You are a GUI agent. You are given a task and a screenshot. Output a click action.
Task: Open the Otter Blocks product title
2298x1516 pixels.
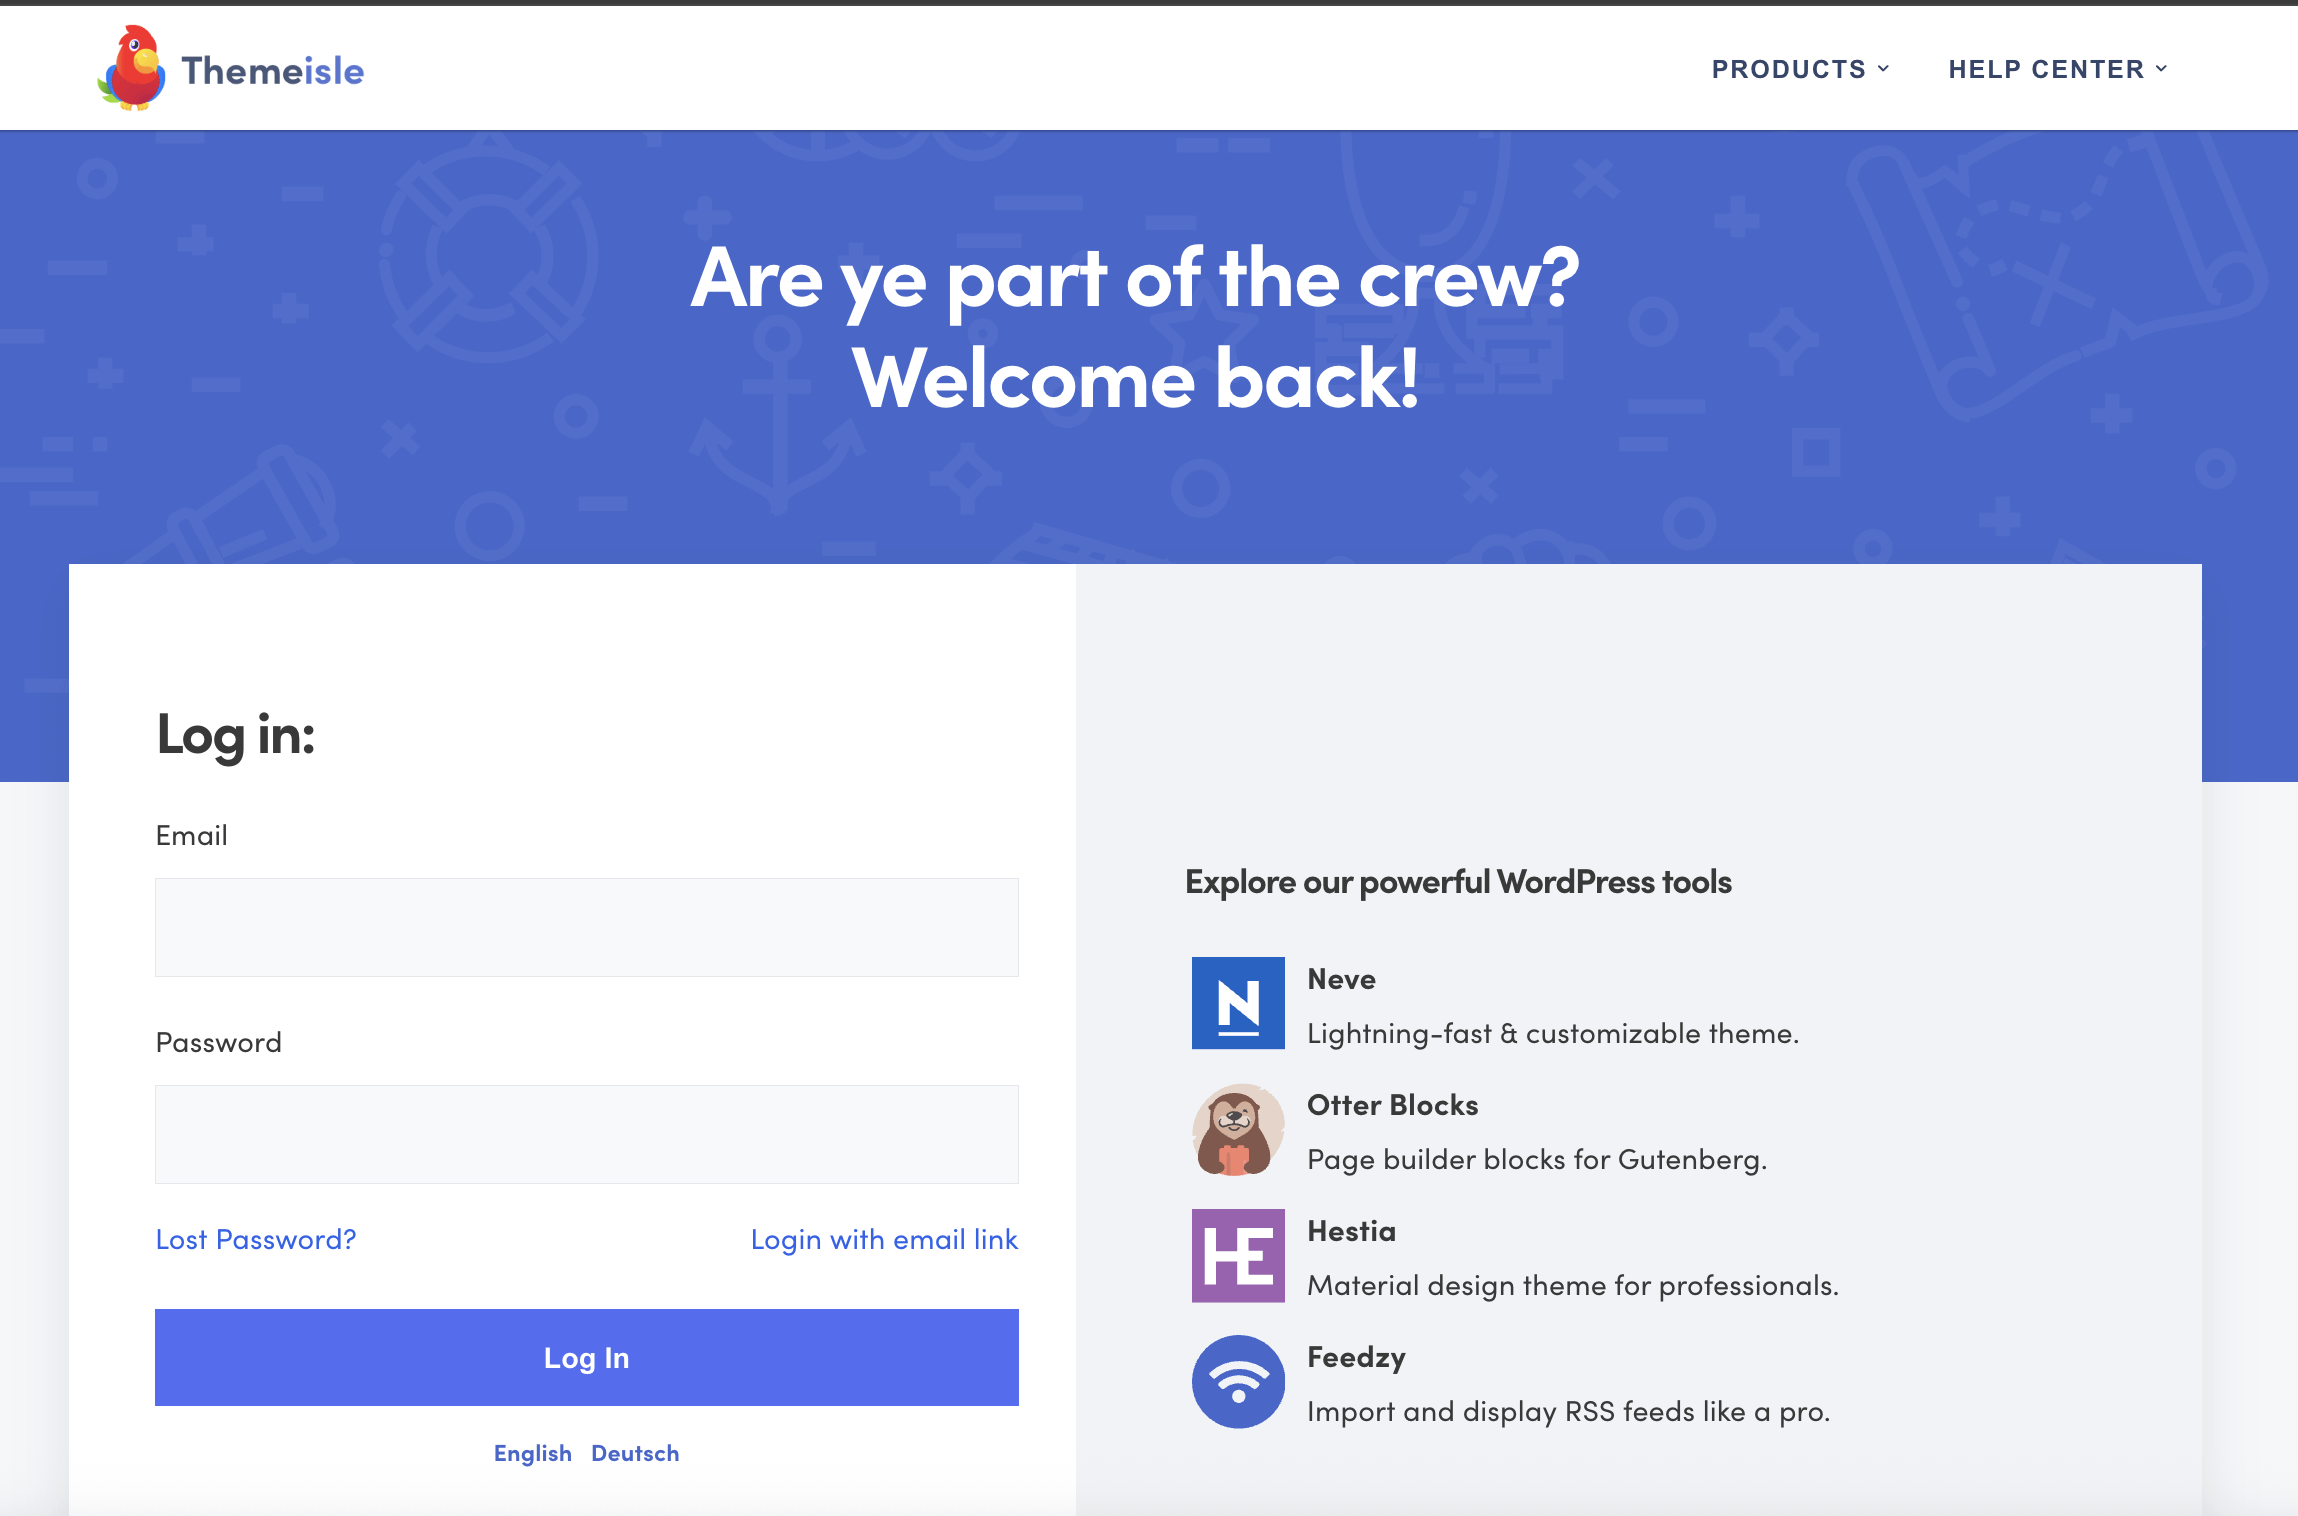point(1392,1105)
